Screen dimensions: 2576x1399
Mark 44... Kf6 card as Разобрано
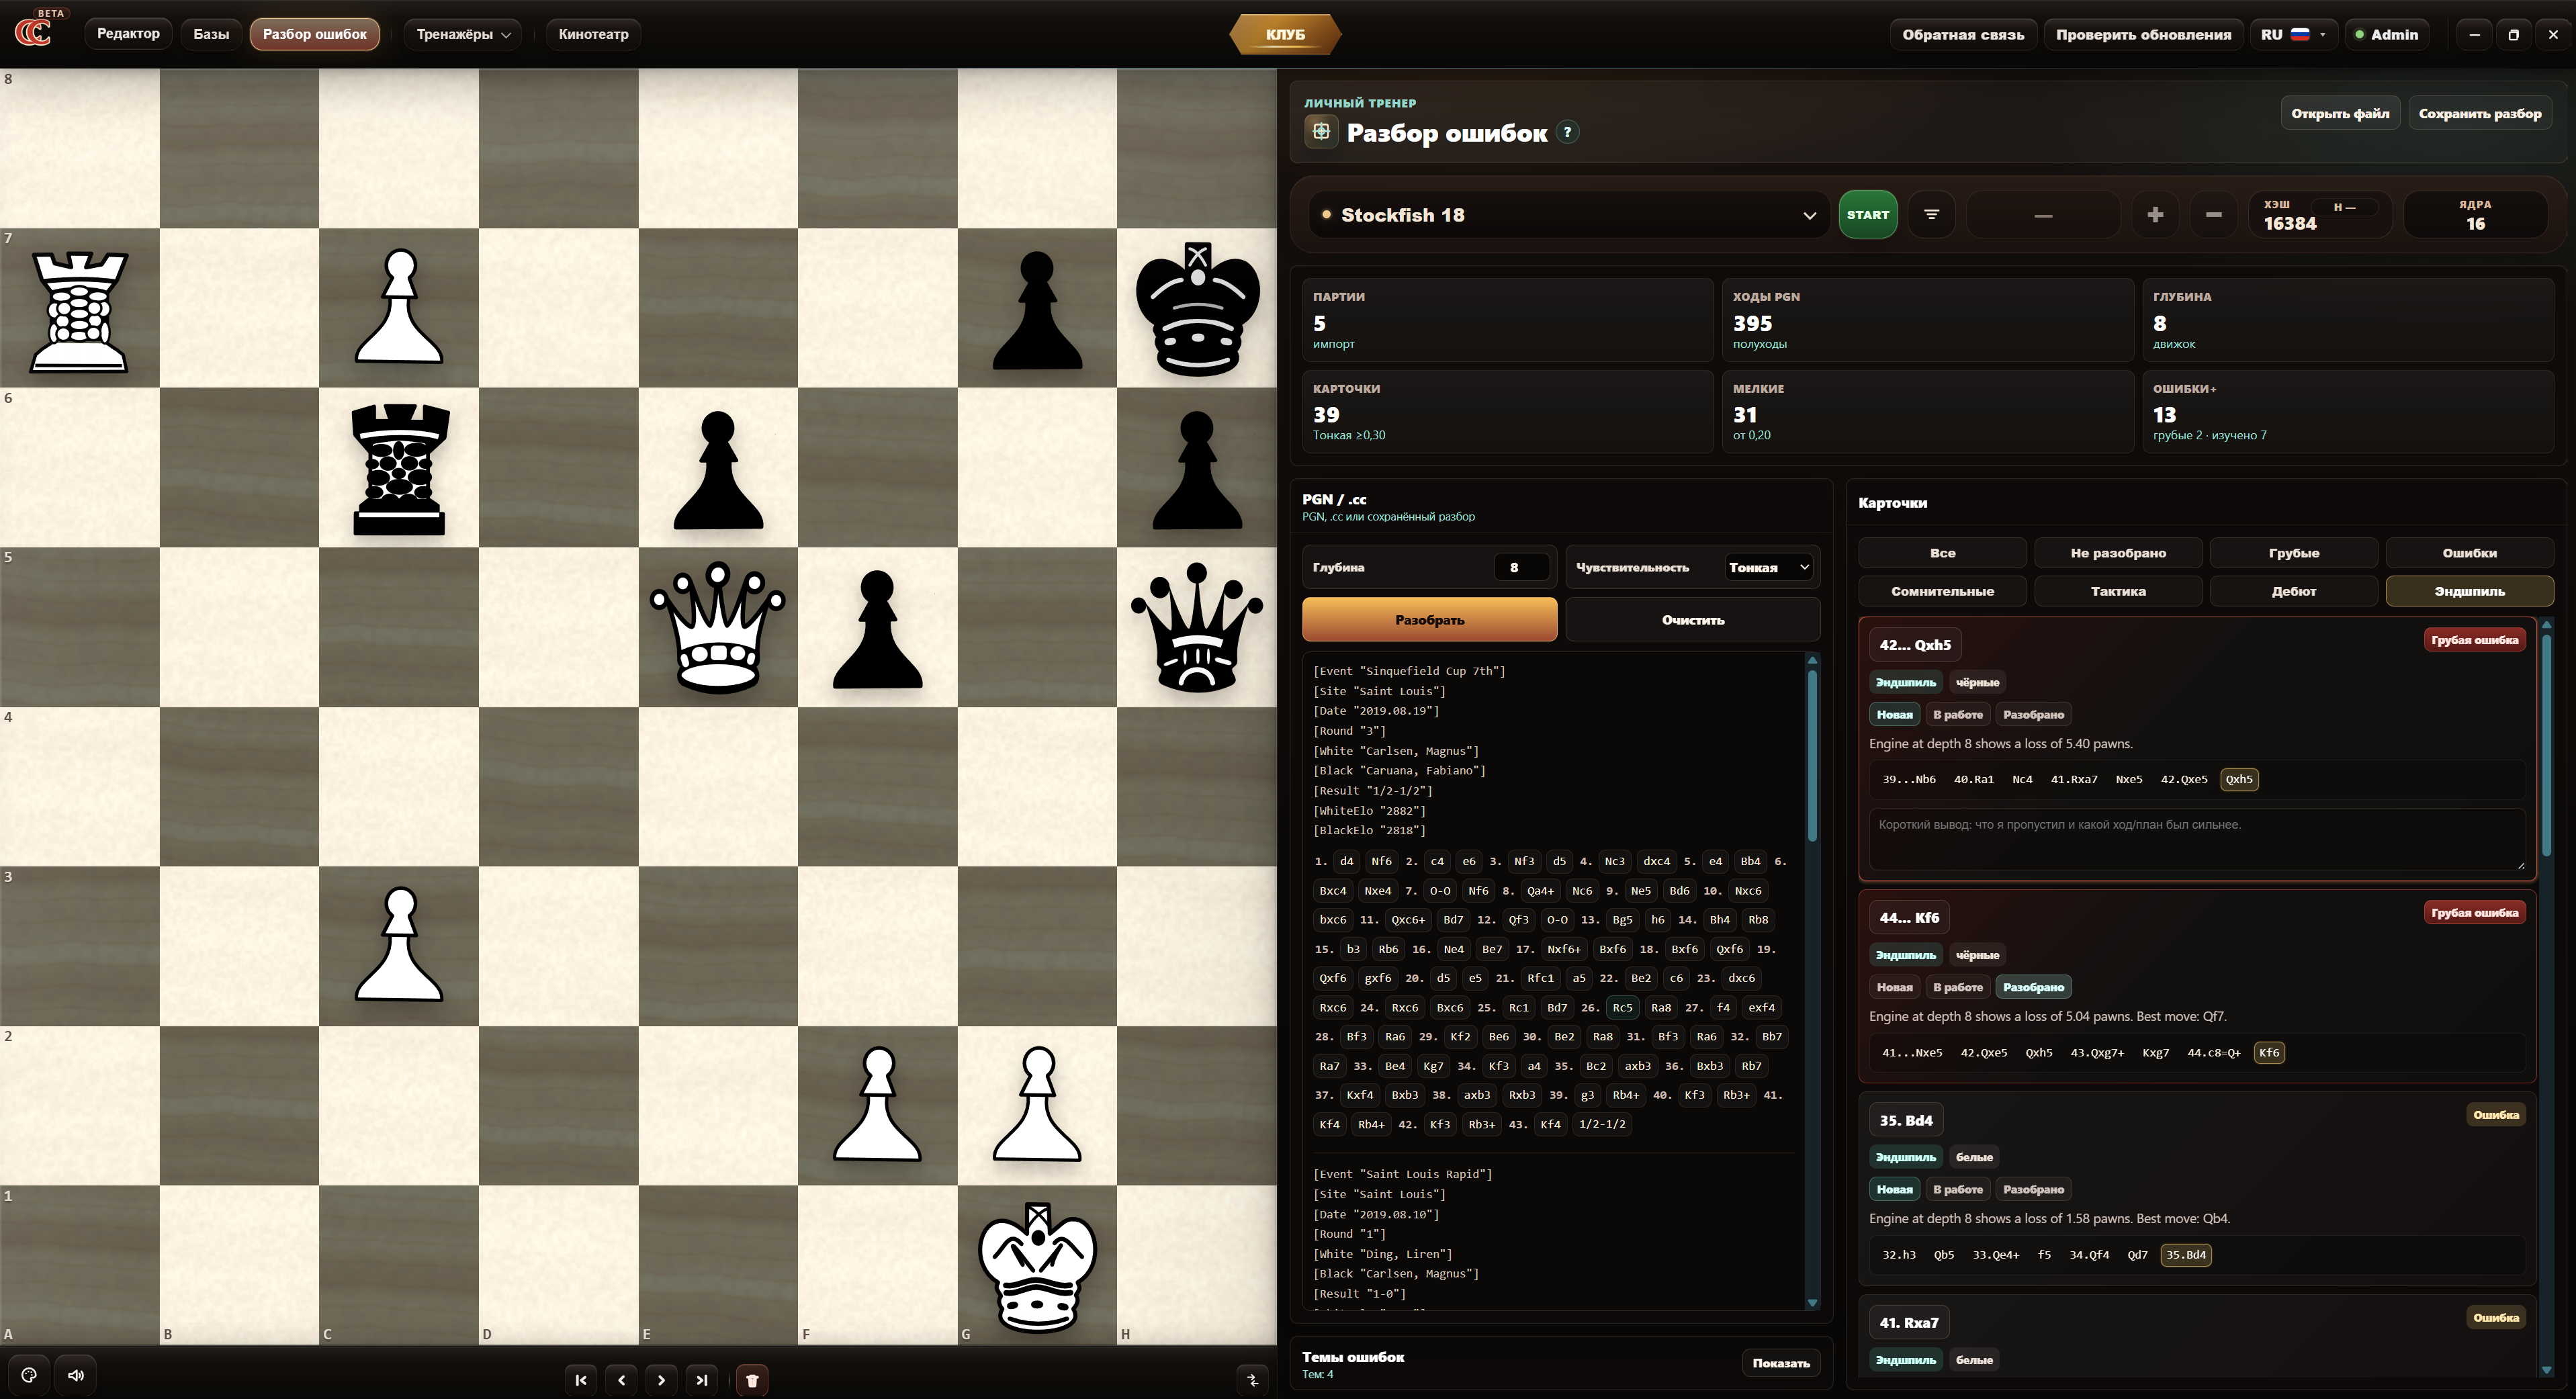[x=2033, y=987]
